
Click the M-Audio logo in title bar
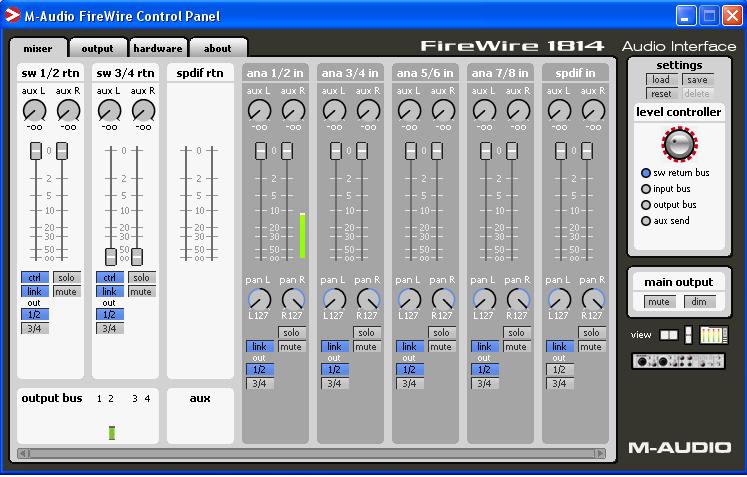(x=12, y=15)
